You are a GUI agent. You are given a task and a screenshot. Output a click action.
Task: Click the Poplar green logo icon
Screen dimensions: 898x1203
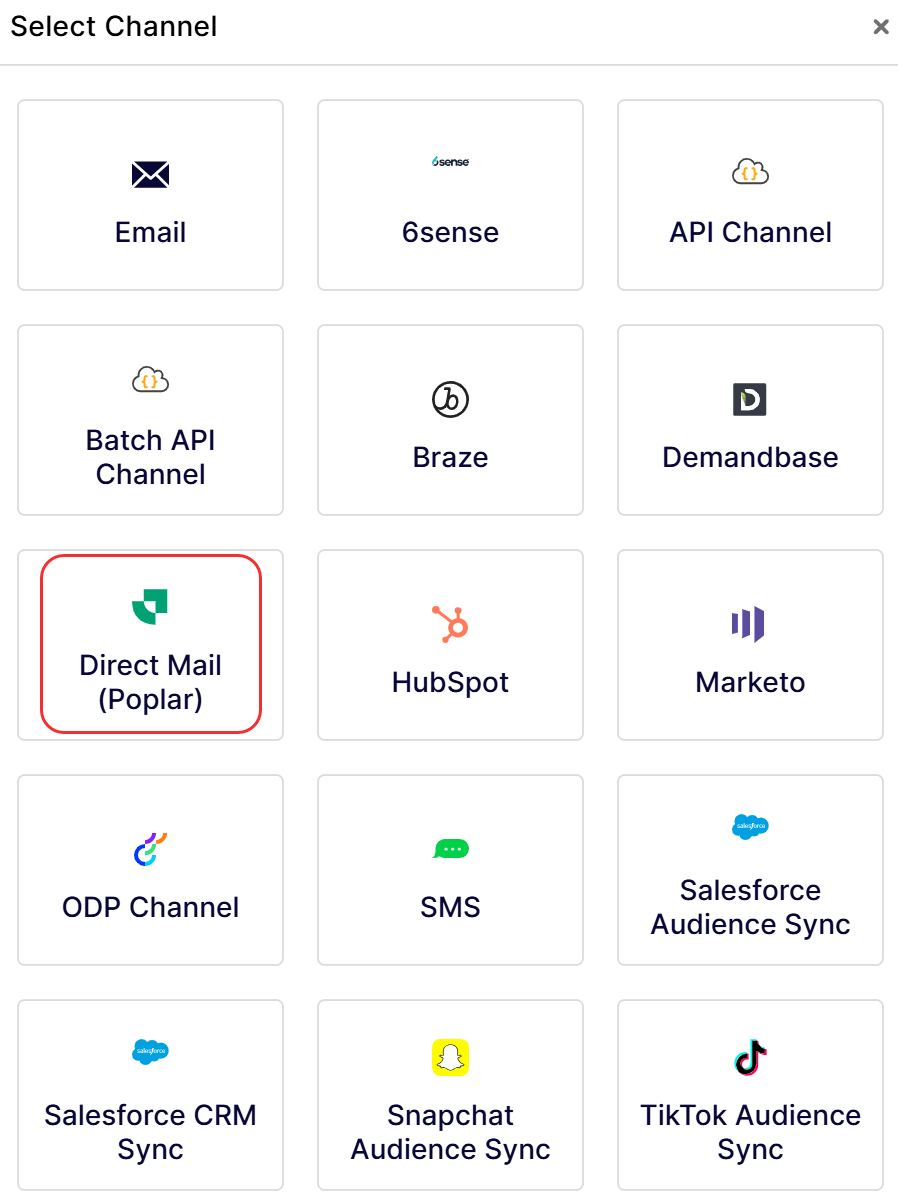click(150, 606)
